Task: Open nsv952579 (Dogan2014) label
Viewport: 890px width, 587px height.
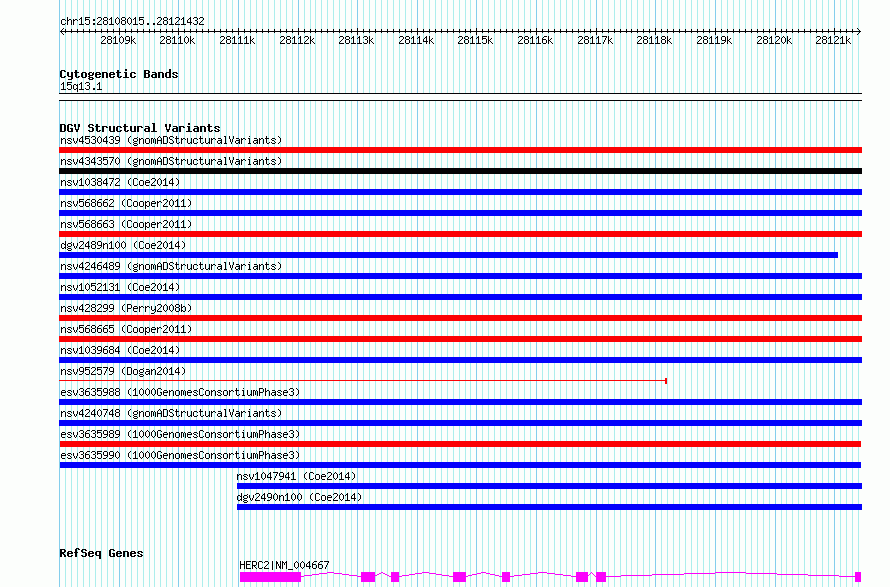Action: tap(123, 371)
